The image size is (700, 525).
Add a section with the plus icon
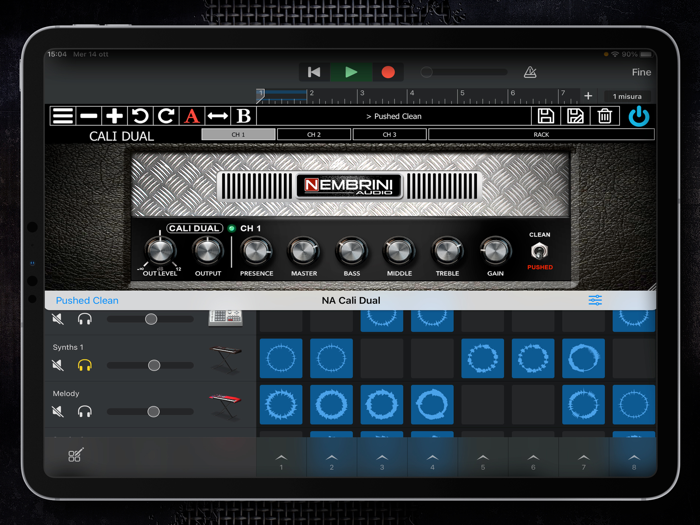[x=588, y=96]
